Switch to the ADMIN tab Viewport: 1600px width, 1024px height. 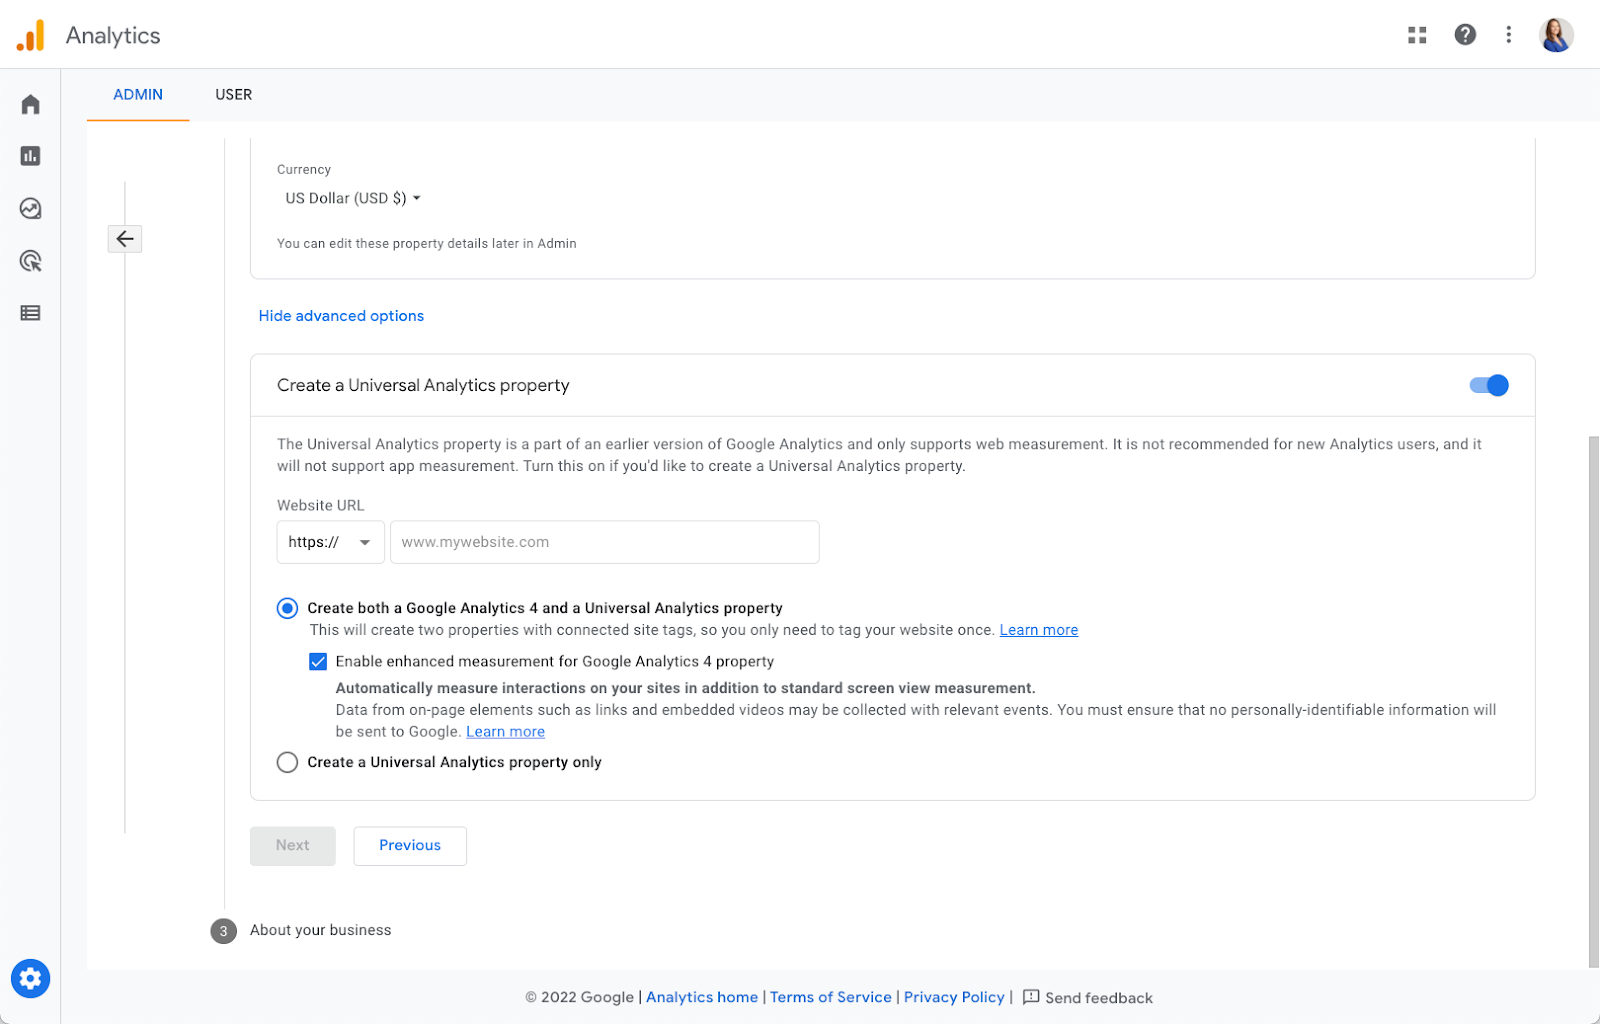(x=138, y=95)
